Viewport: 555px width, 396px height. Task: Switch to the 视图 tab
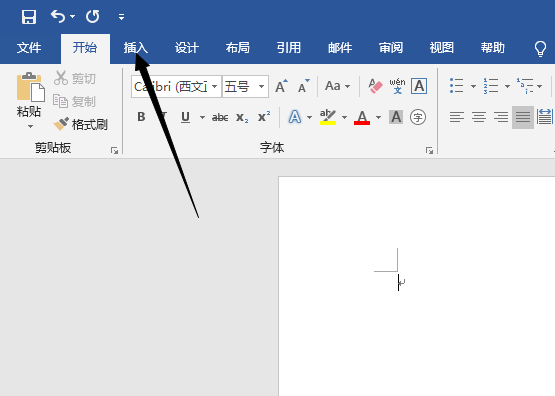click(x=442, y=47)
